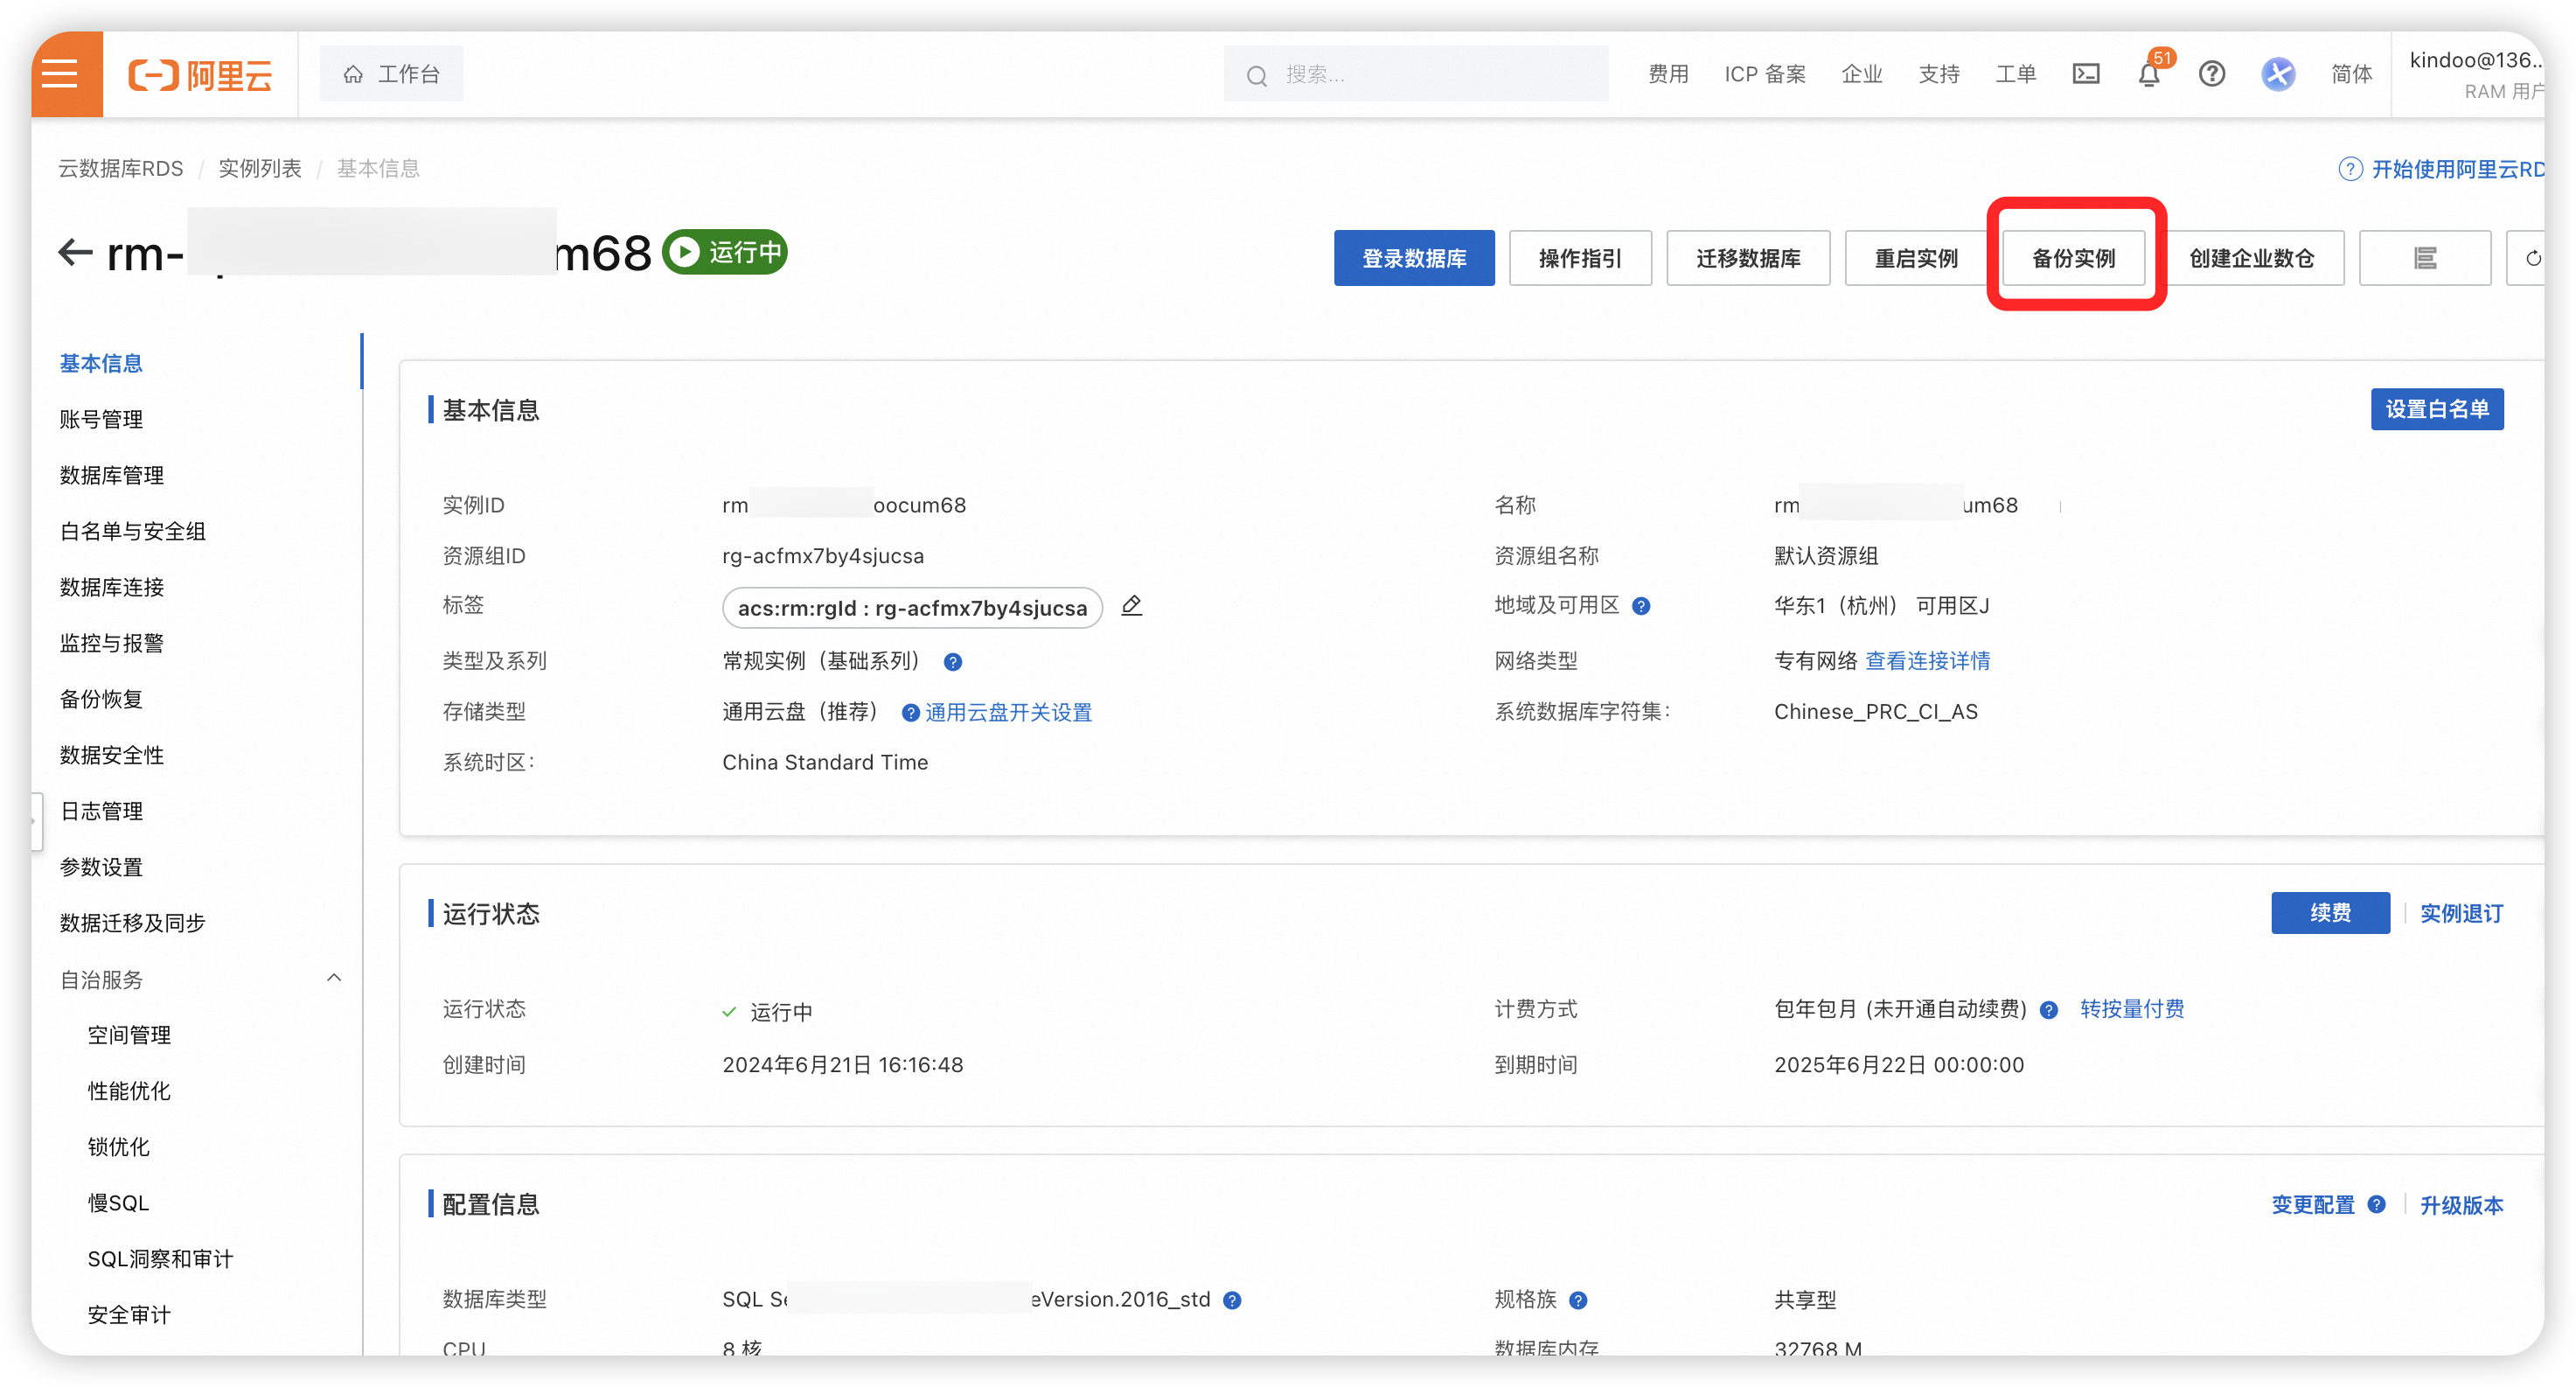Open 监控与报警 in the sidebar
The width and height of the screenshot is (2576, 1387).
click(x=112, y=643)
